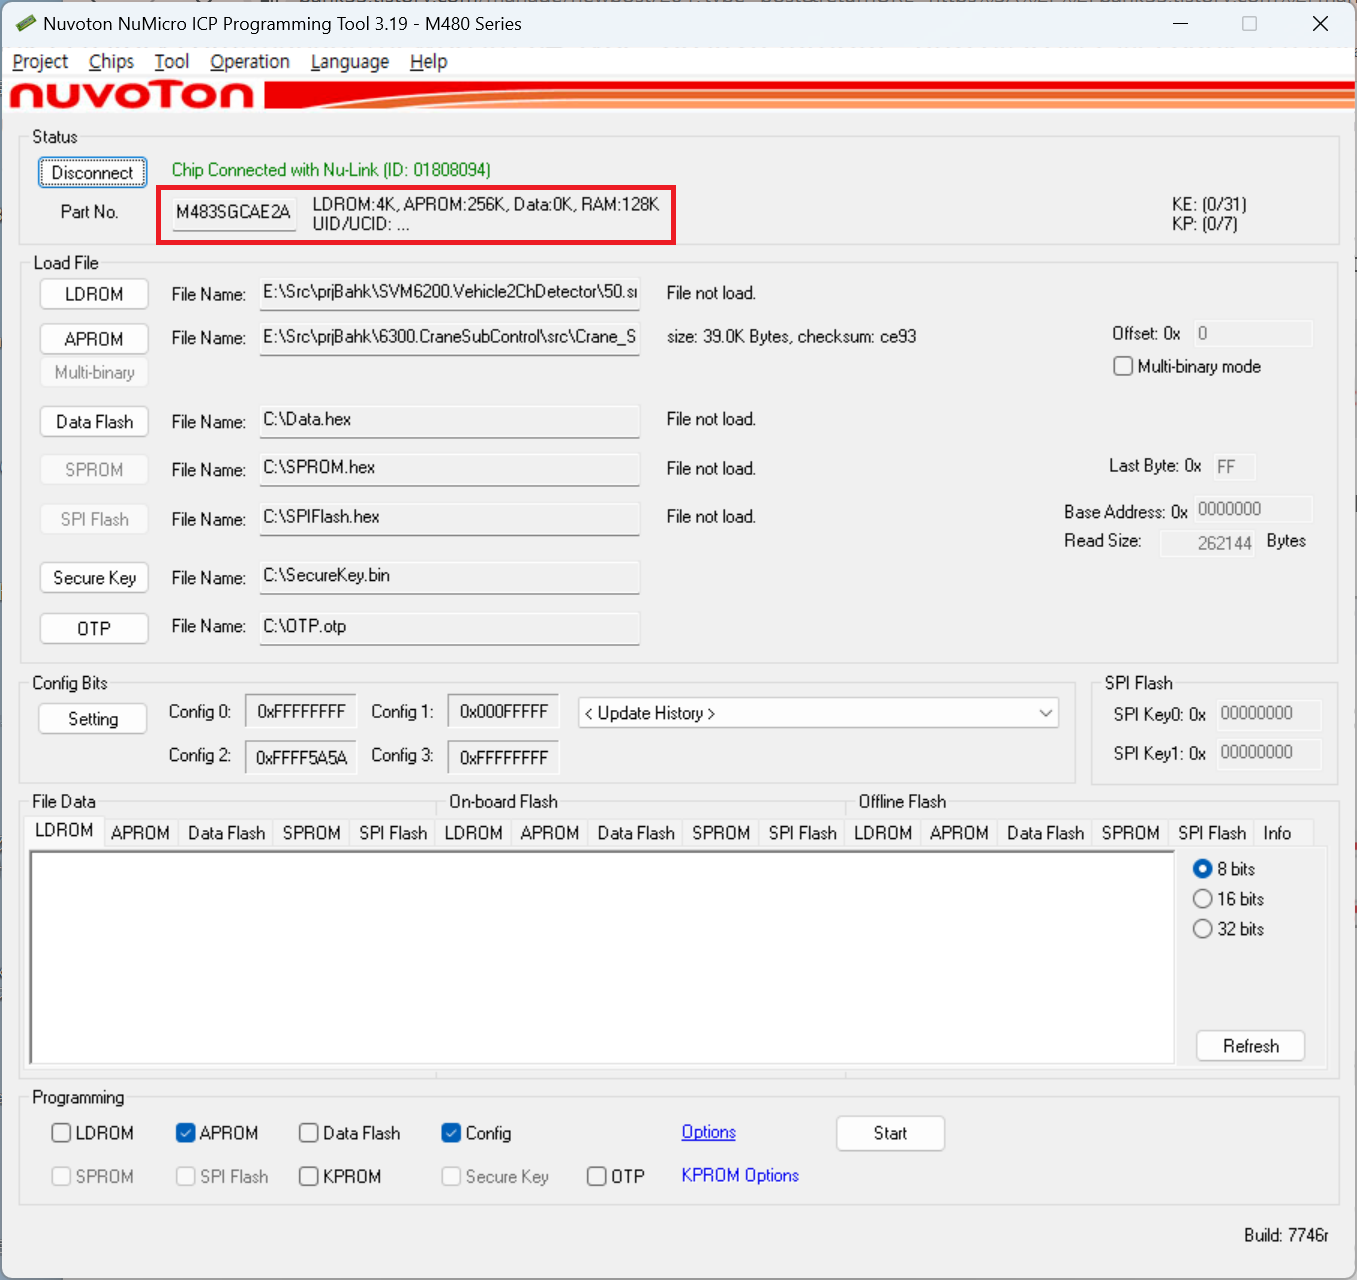Image resolution: width=1357 pixels, height=1280 pixels.
Task: Click the Disconnect button
Action: click(x=93, y=172)
